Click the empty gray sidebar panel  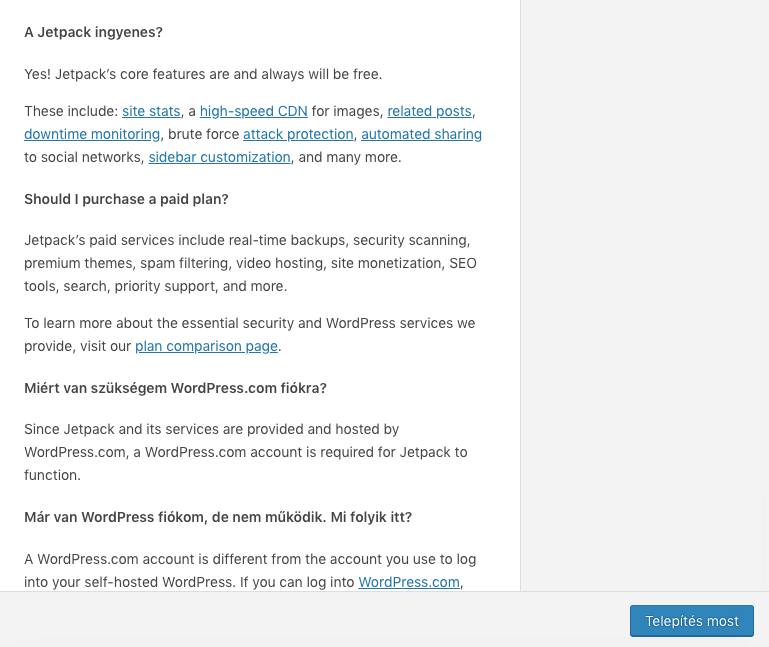(x=645, y=295)
